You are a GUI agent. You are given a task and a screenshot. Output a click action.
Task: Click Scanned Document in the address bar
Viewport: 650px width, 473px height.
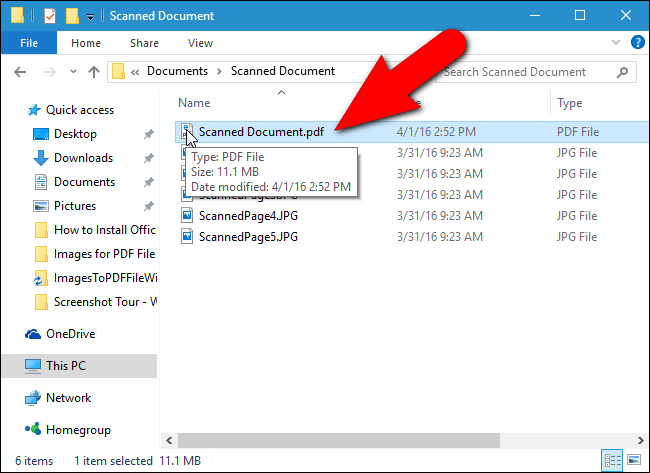tap(283, 71)
